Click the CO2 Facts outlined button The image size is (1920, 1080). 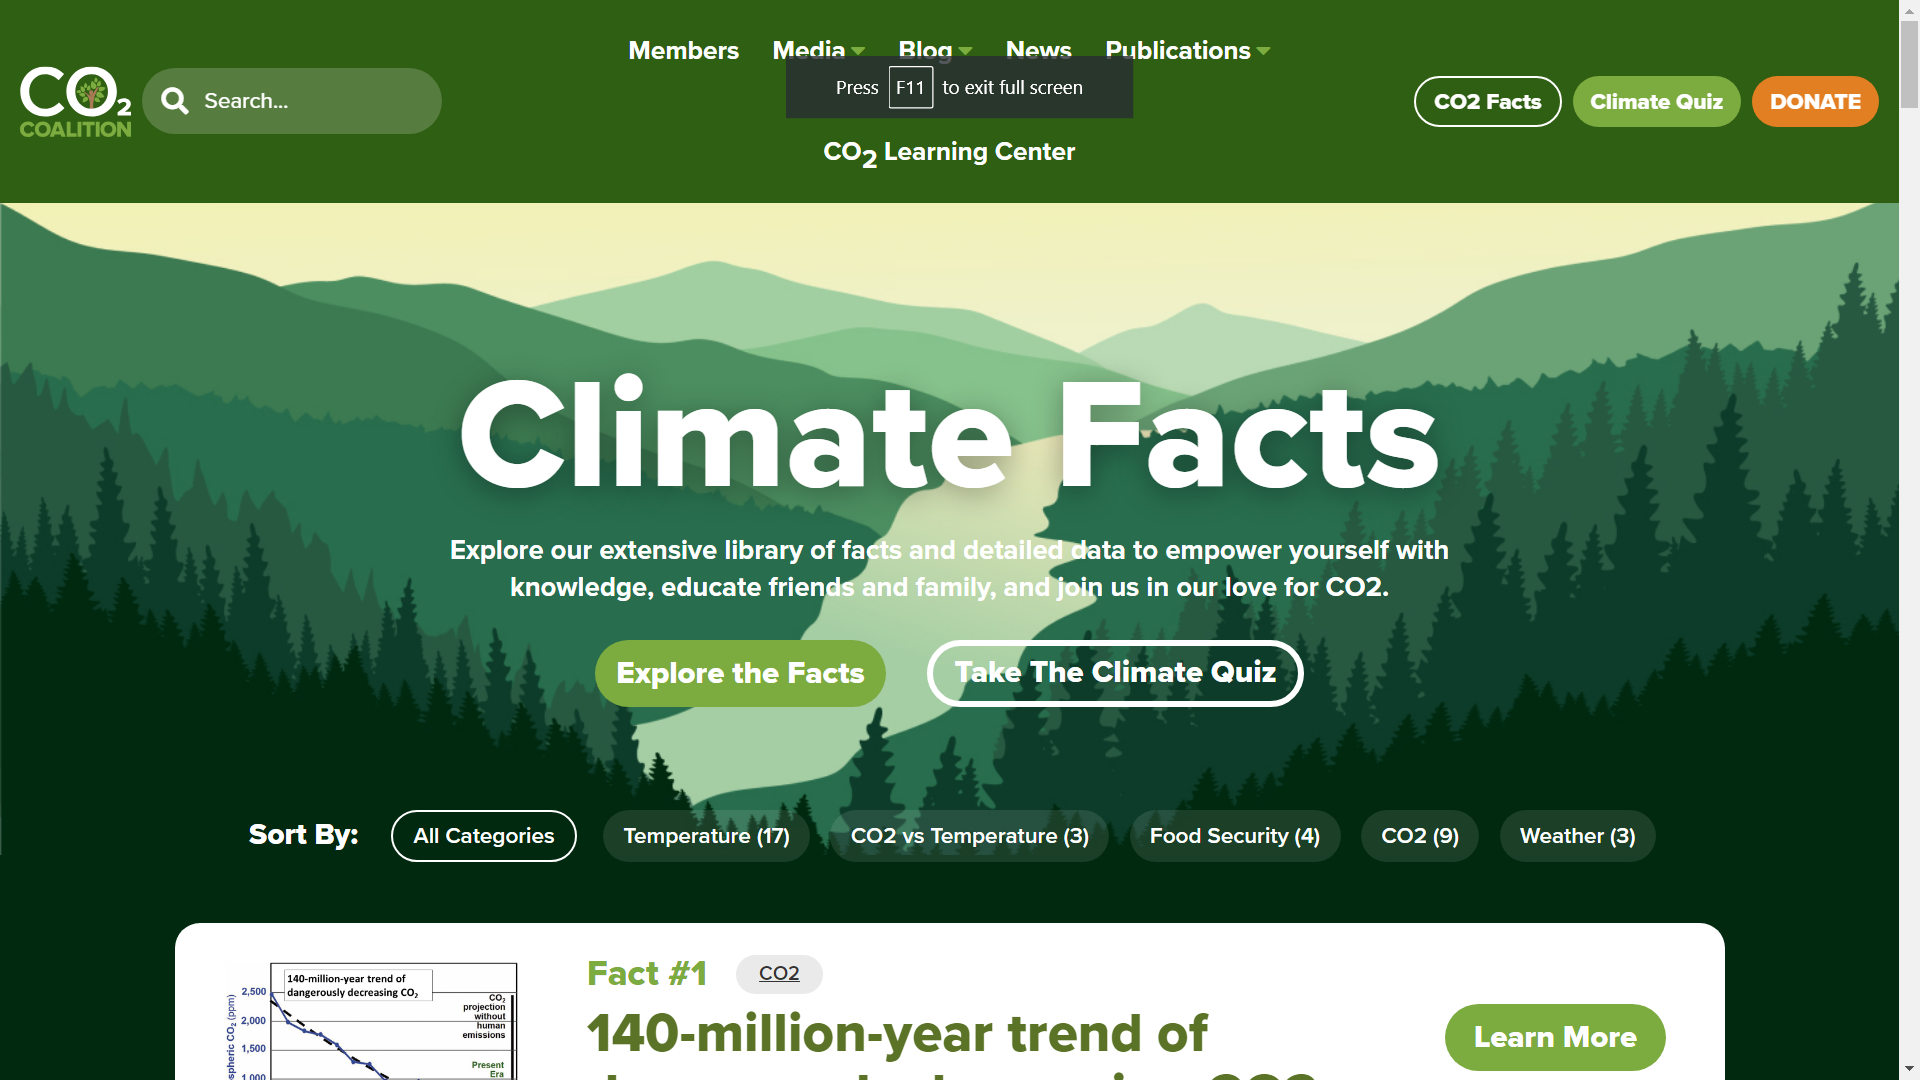(x=1487, y=101)
